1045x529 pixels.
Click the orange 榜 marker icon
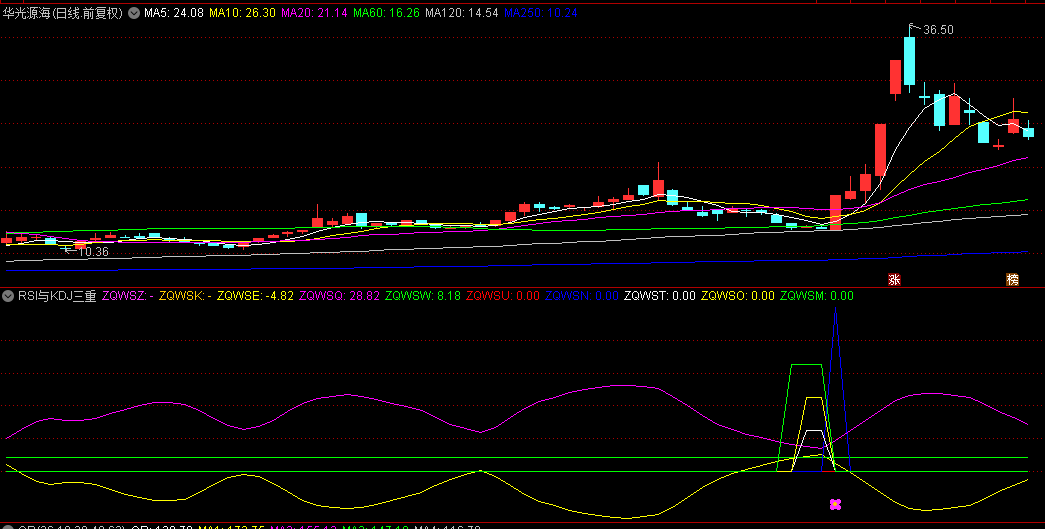point(1012,280)
